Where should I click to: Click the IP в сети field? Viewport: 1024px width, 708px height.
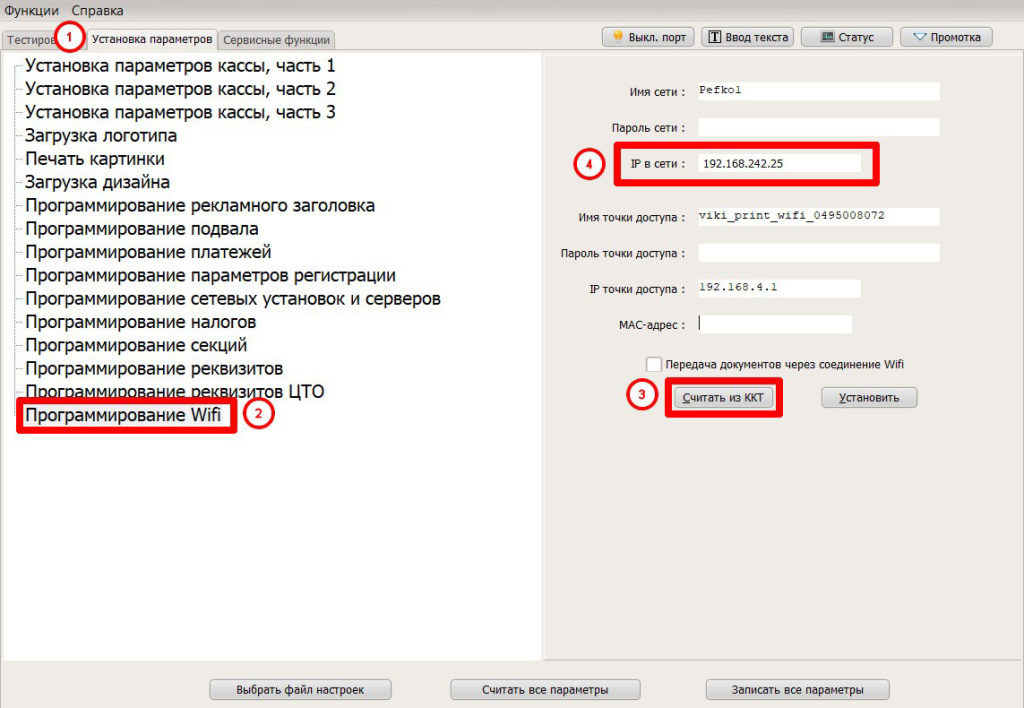pyautogui.click(x=779, y=163)
